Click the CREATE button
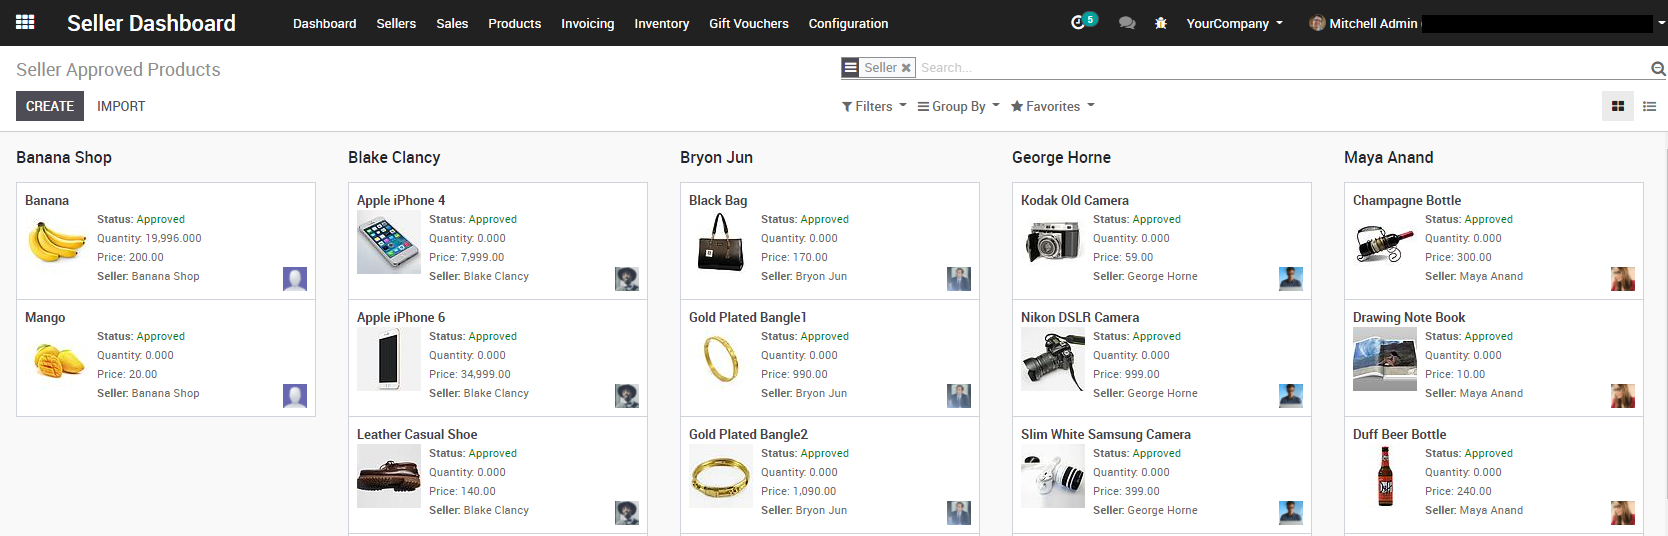 [50, 106]
